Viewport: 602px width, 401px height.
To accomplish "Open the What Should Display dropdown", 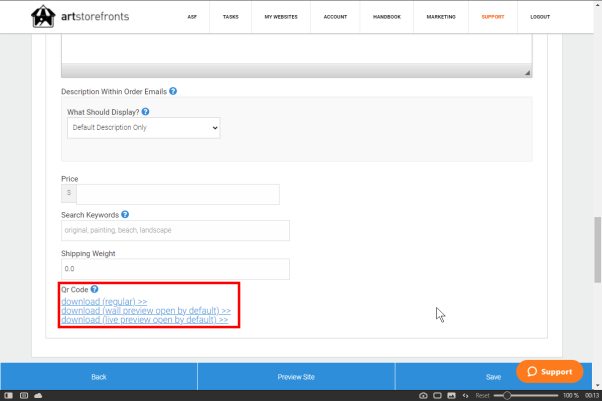I will click(x=143, y=128).
